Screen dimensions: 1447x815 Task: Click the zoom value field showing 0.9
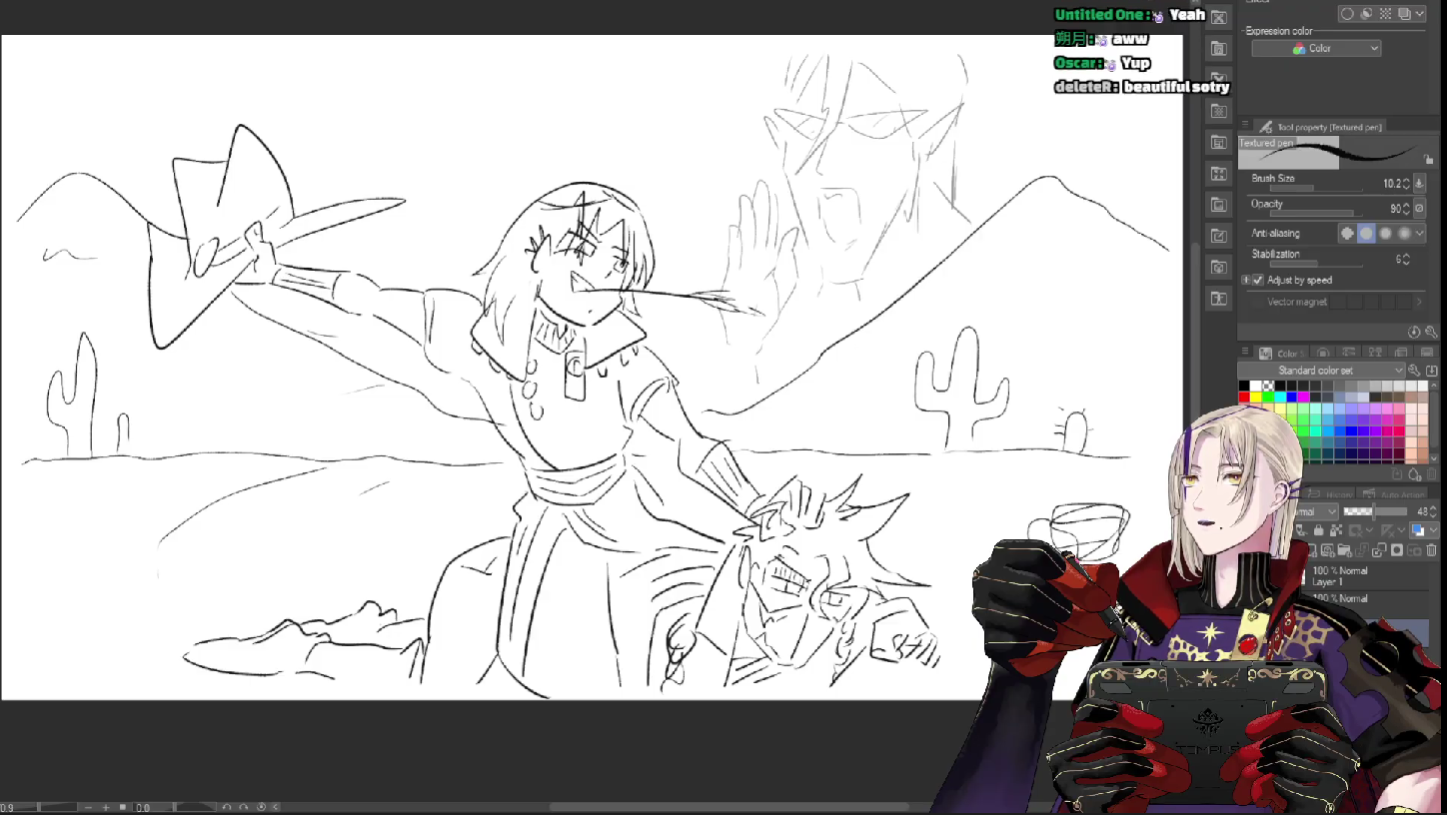pos(8,807)
